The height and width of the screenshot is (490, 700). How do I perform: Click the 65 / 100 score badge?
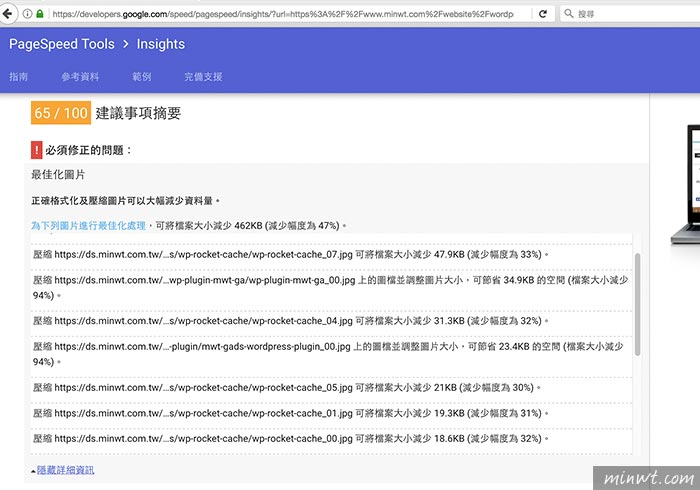[61, 113]
